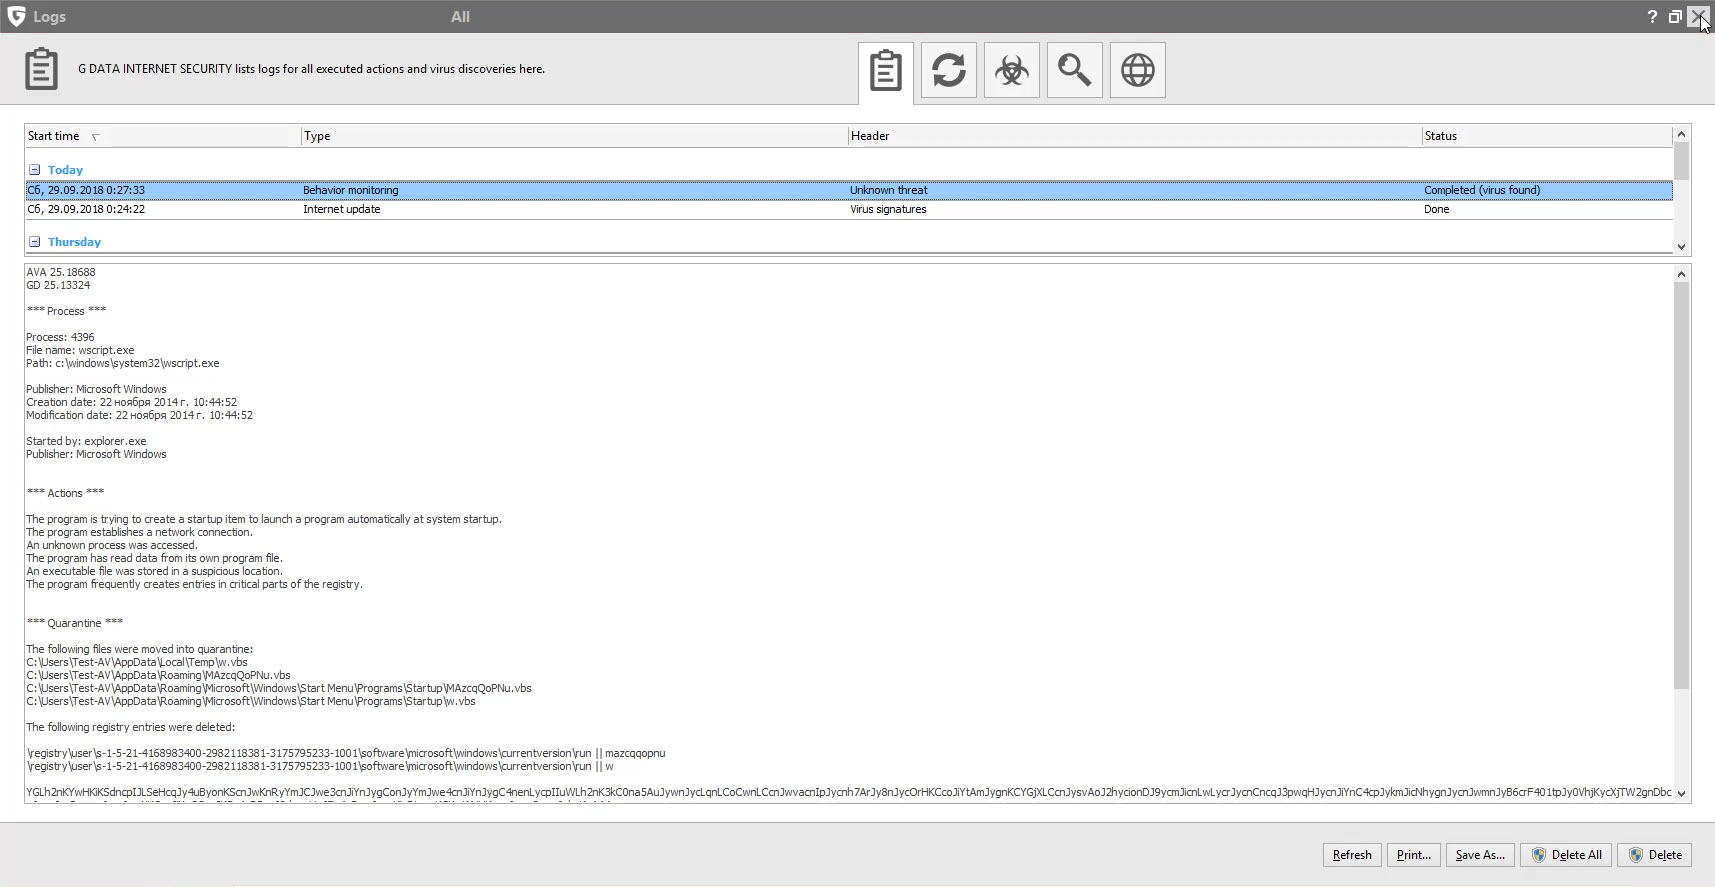Click 'An unknown process was accessed.' line
The width and height of the screenshot is (1715, 887).
(x=112, y=545)
